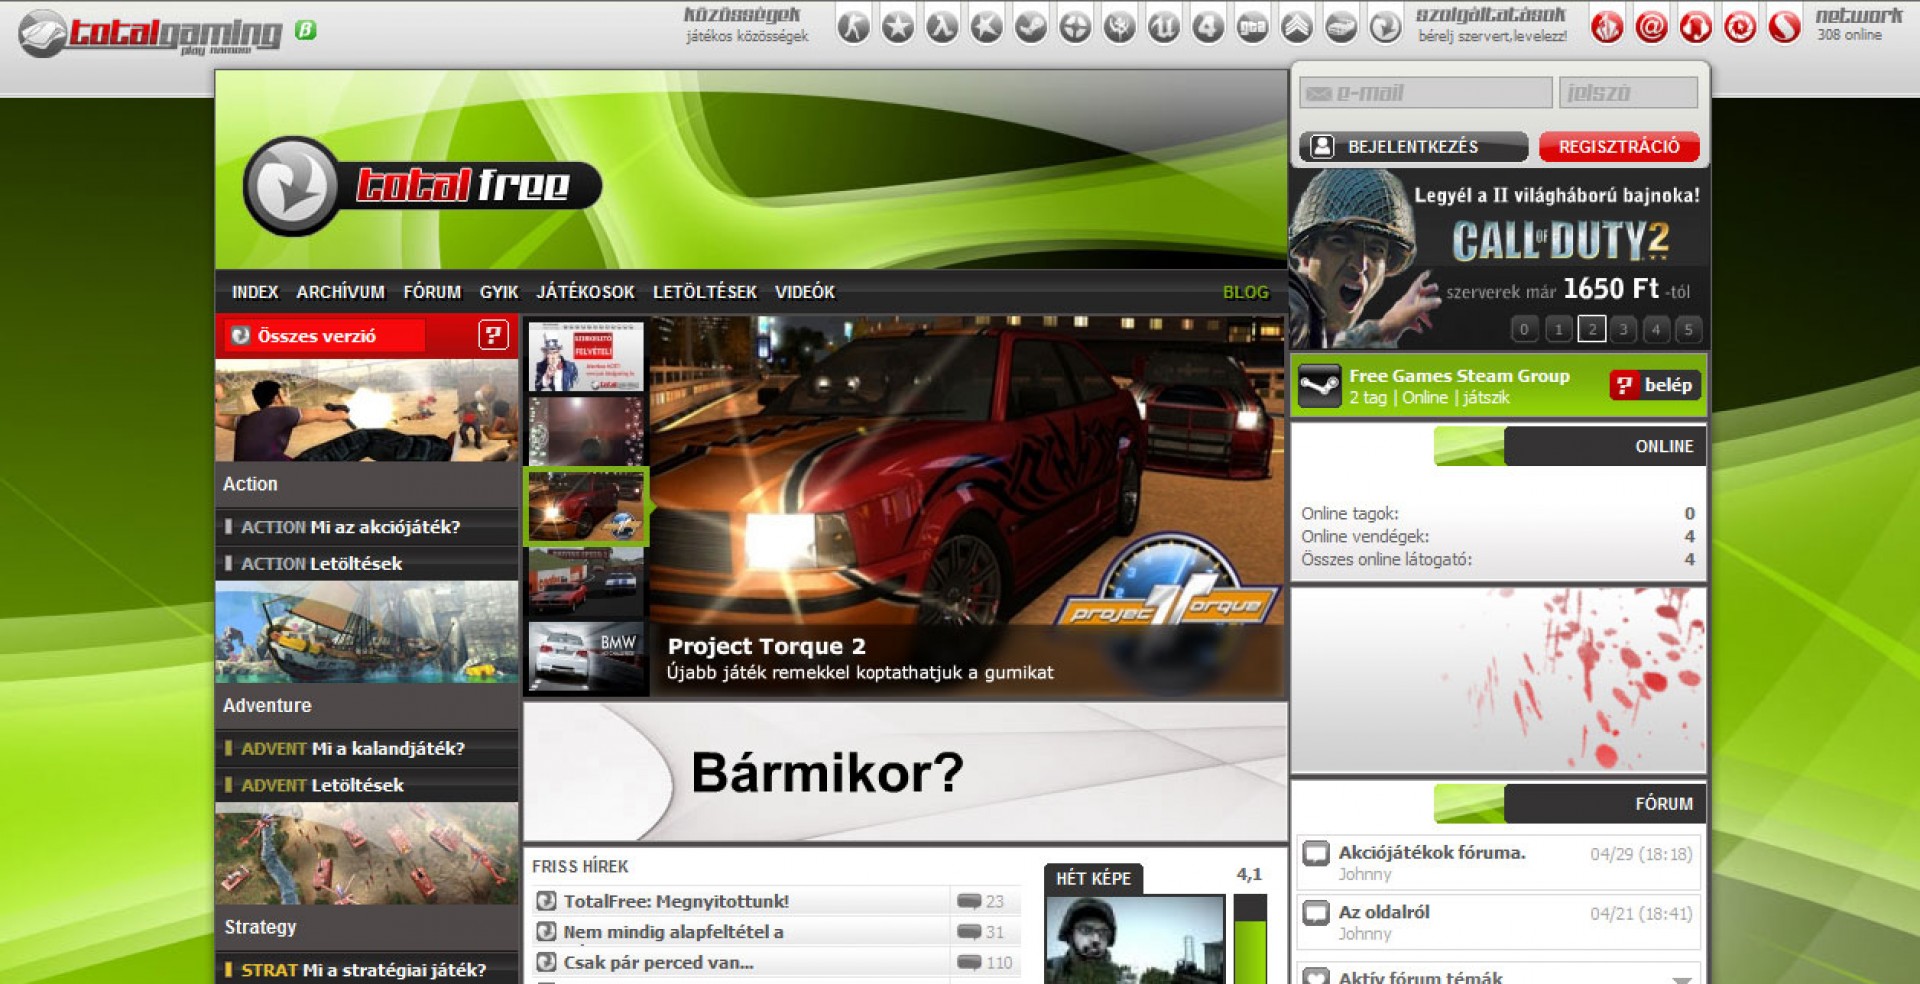Image resolution: width=1920 pixels, height=984 pixels.
Task: Click the Összes verzió button
Action: pos(325,336)
